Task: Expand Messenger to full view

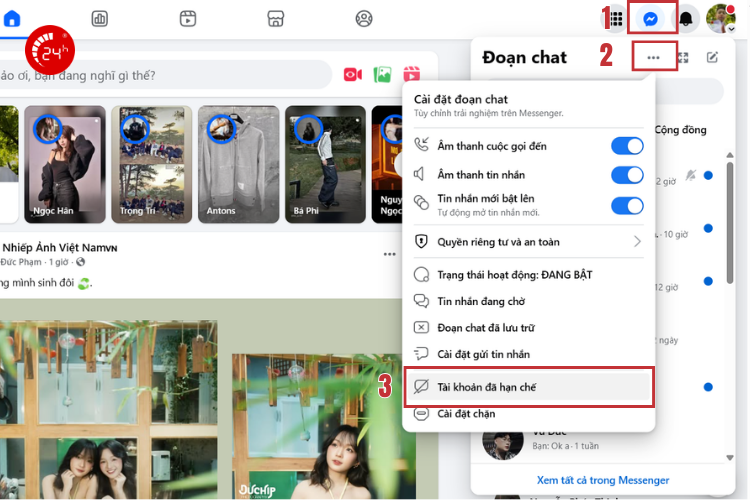Action: point(683,57)
